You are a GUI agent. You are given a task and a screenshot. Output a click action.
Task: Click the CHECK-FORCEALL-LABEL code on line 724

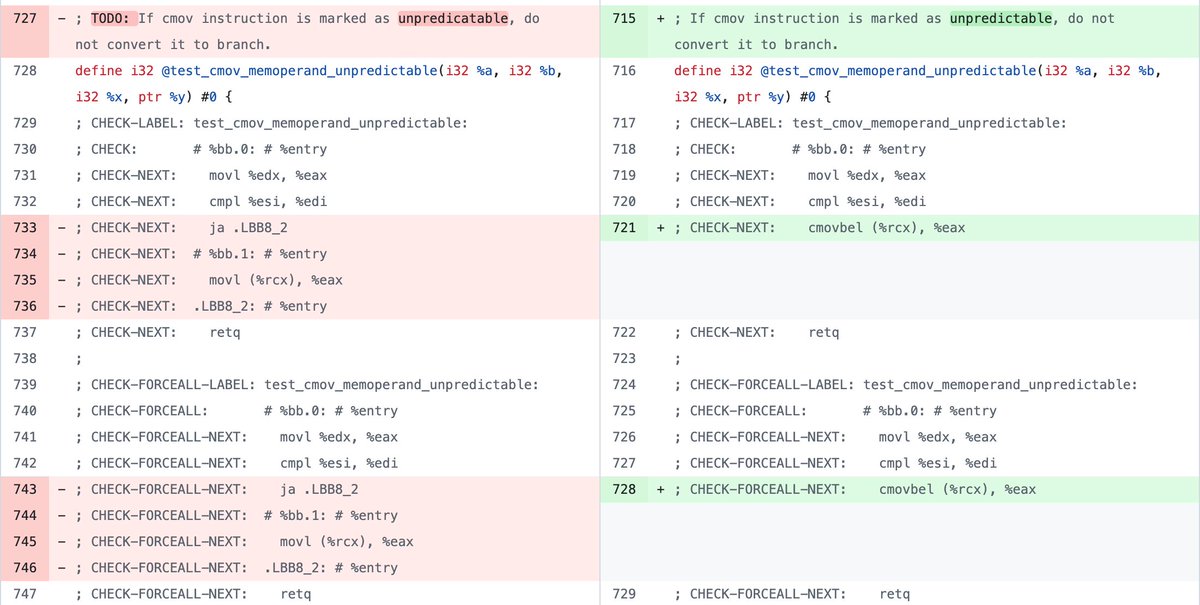tap(906, 384)
